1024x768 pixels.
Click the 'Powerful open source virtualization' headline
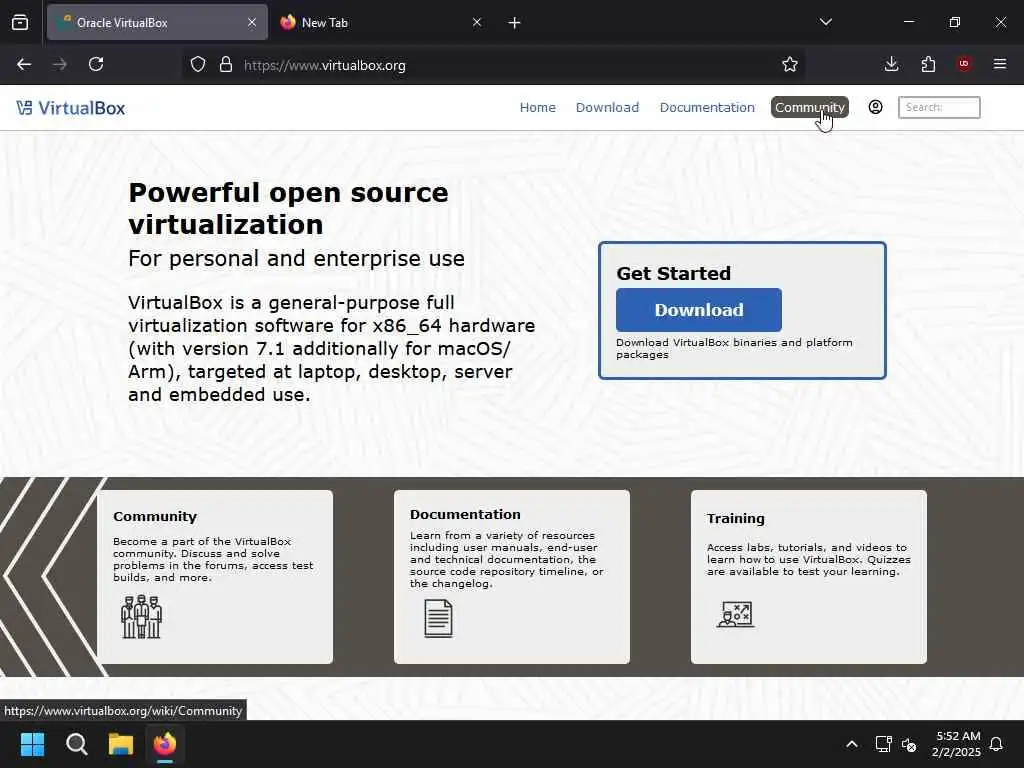point(288,208)
